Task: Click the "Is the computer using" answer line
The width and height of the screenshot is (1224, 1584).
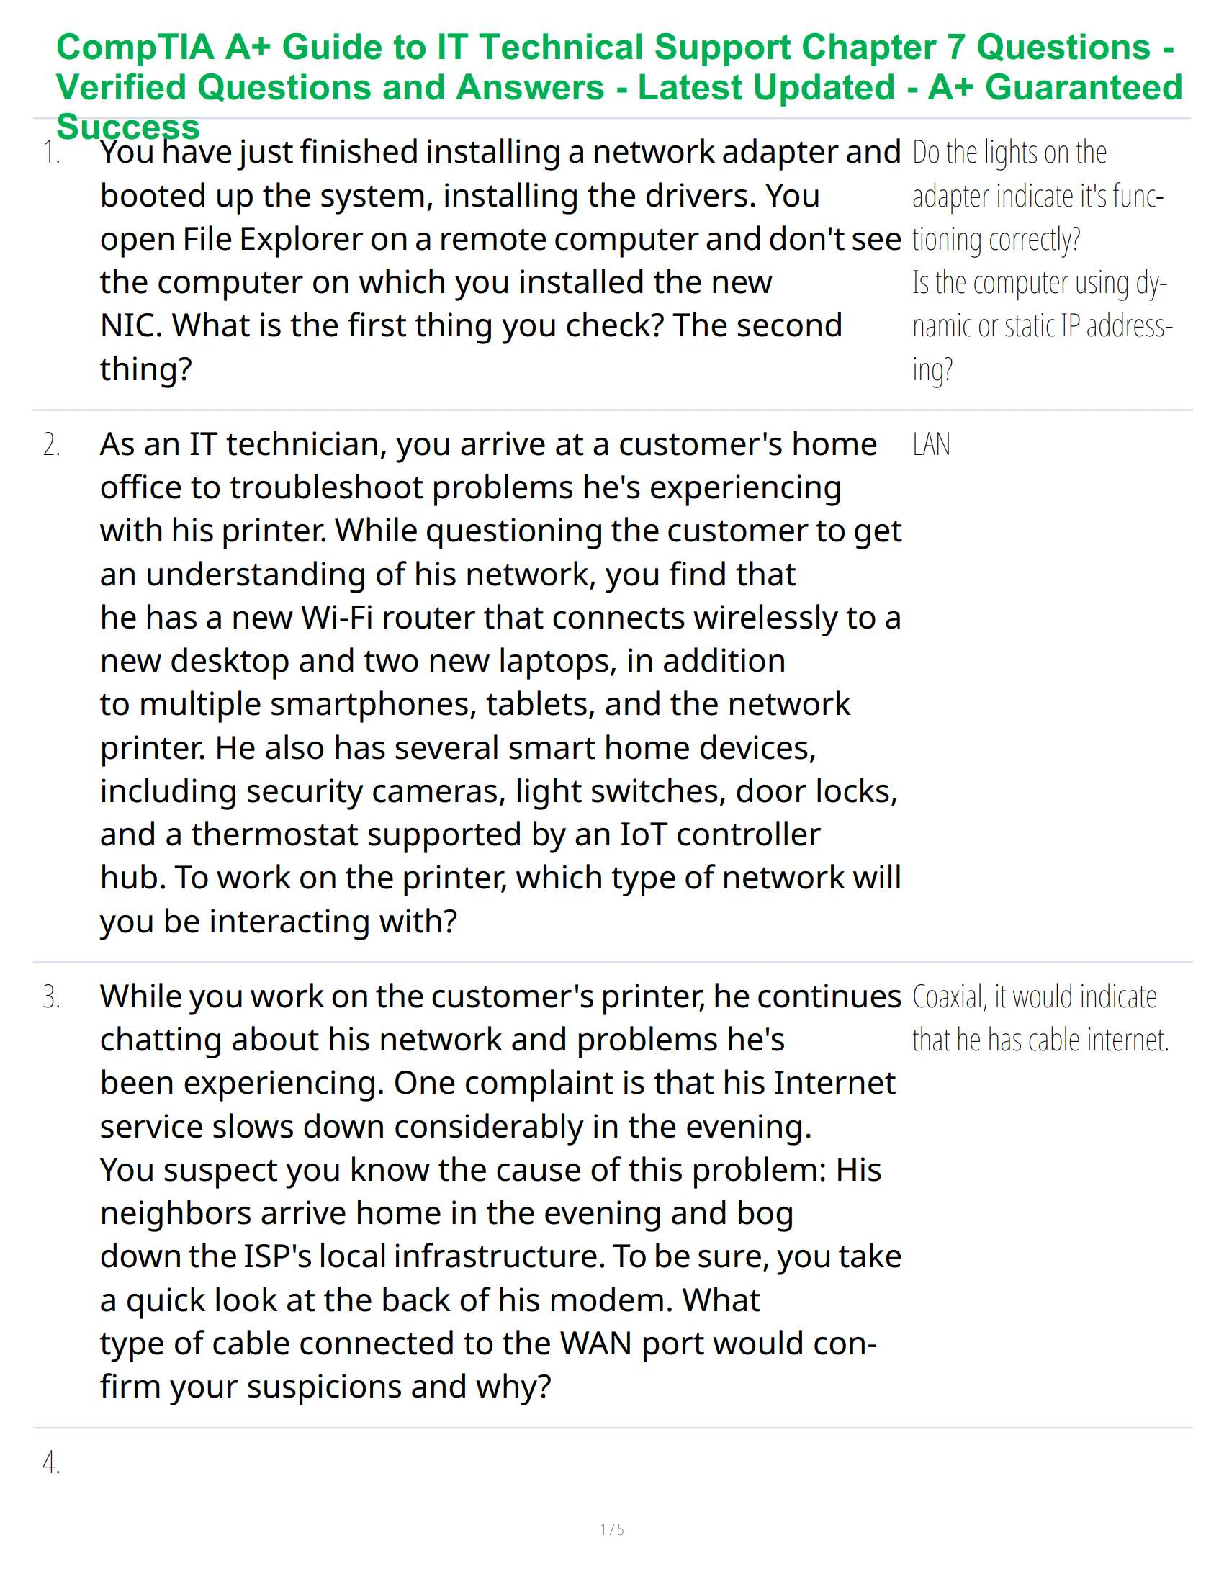Action: [x=1038, y=284]
